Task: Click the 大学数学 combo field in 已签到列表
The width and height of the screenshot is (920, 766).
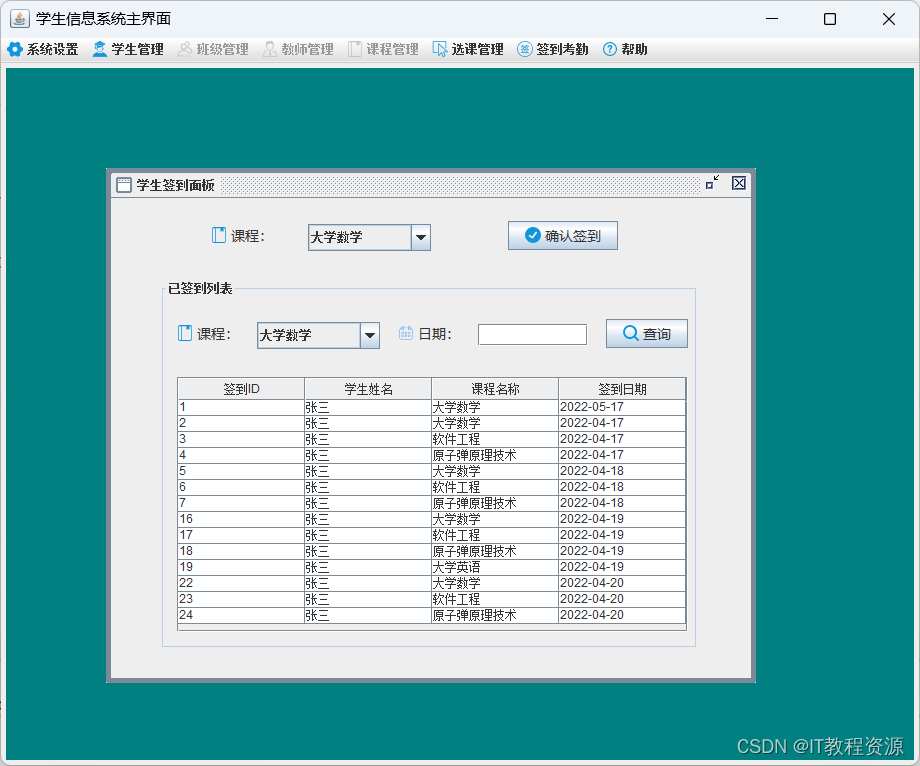Action: tap(309, 335)
